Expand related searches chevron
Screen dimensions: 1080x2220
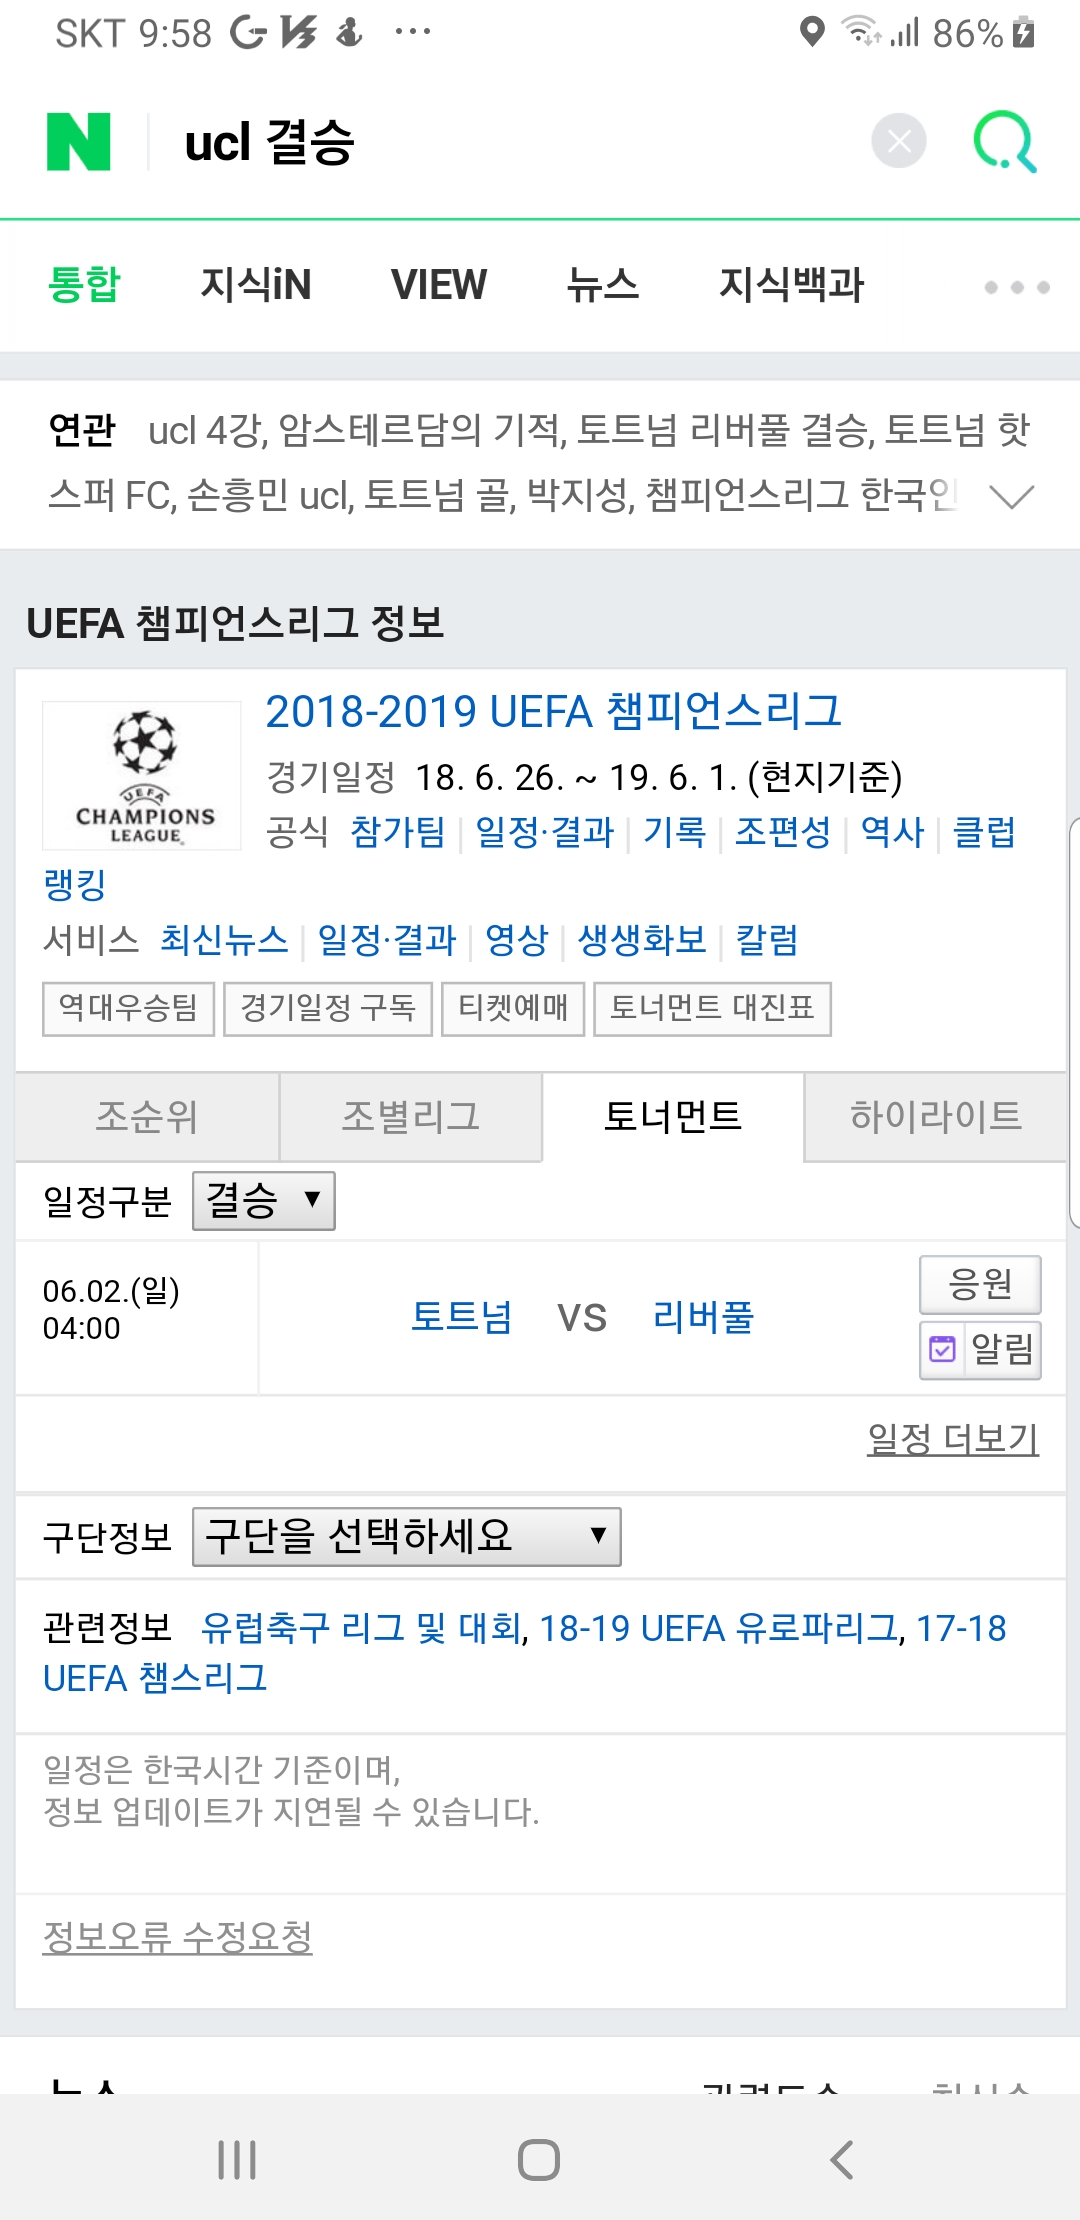(1011, 497)
